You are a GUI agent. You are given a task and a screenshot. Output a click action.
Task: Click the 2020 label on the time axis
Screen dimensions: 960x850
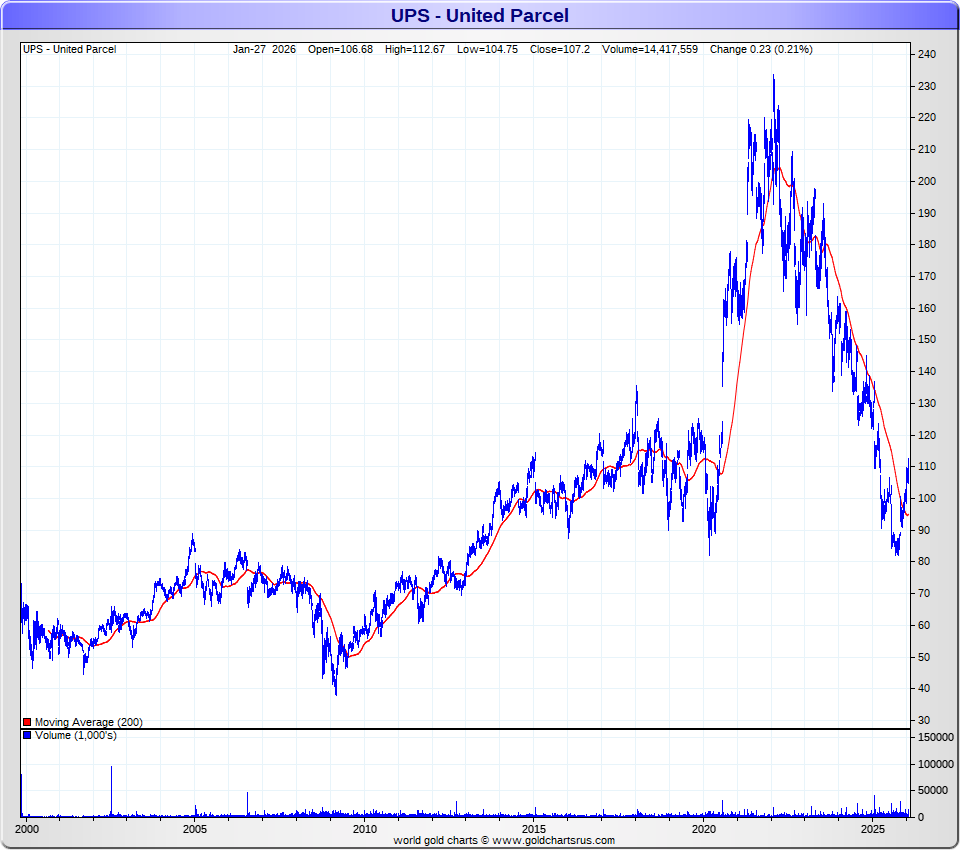[x=703, y=829]
